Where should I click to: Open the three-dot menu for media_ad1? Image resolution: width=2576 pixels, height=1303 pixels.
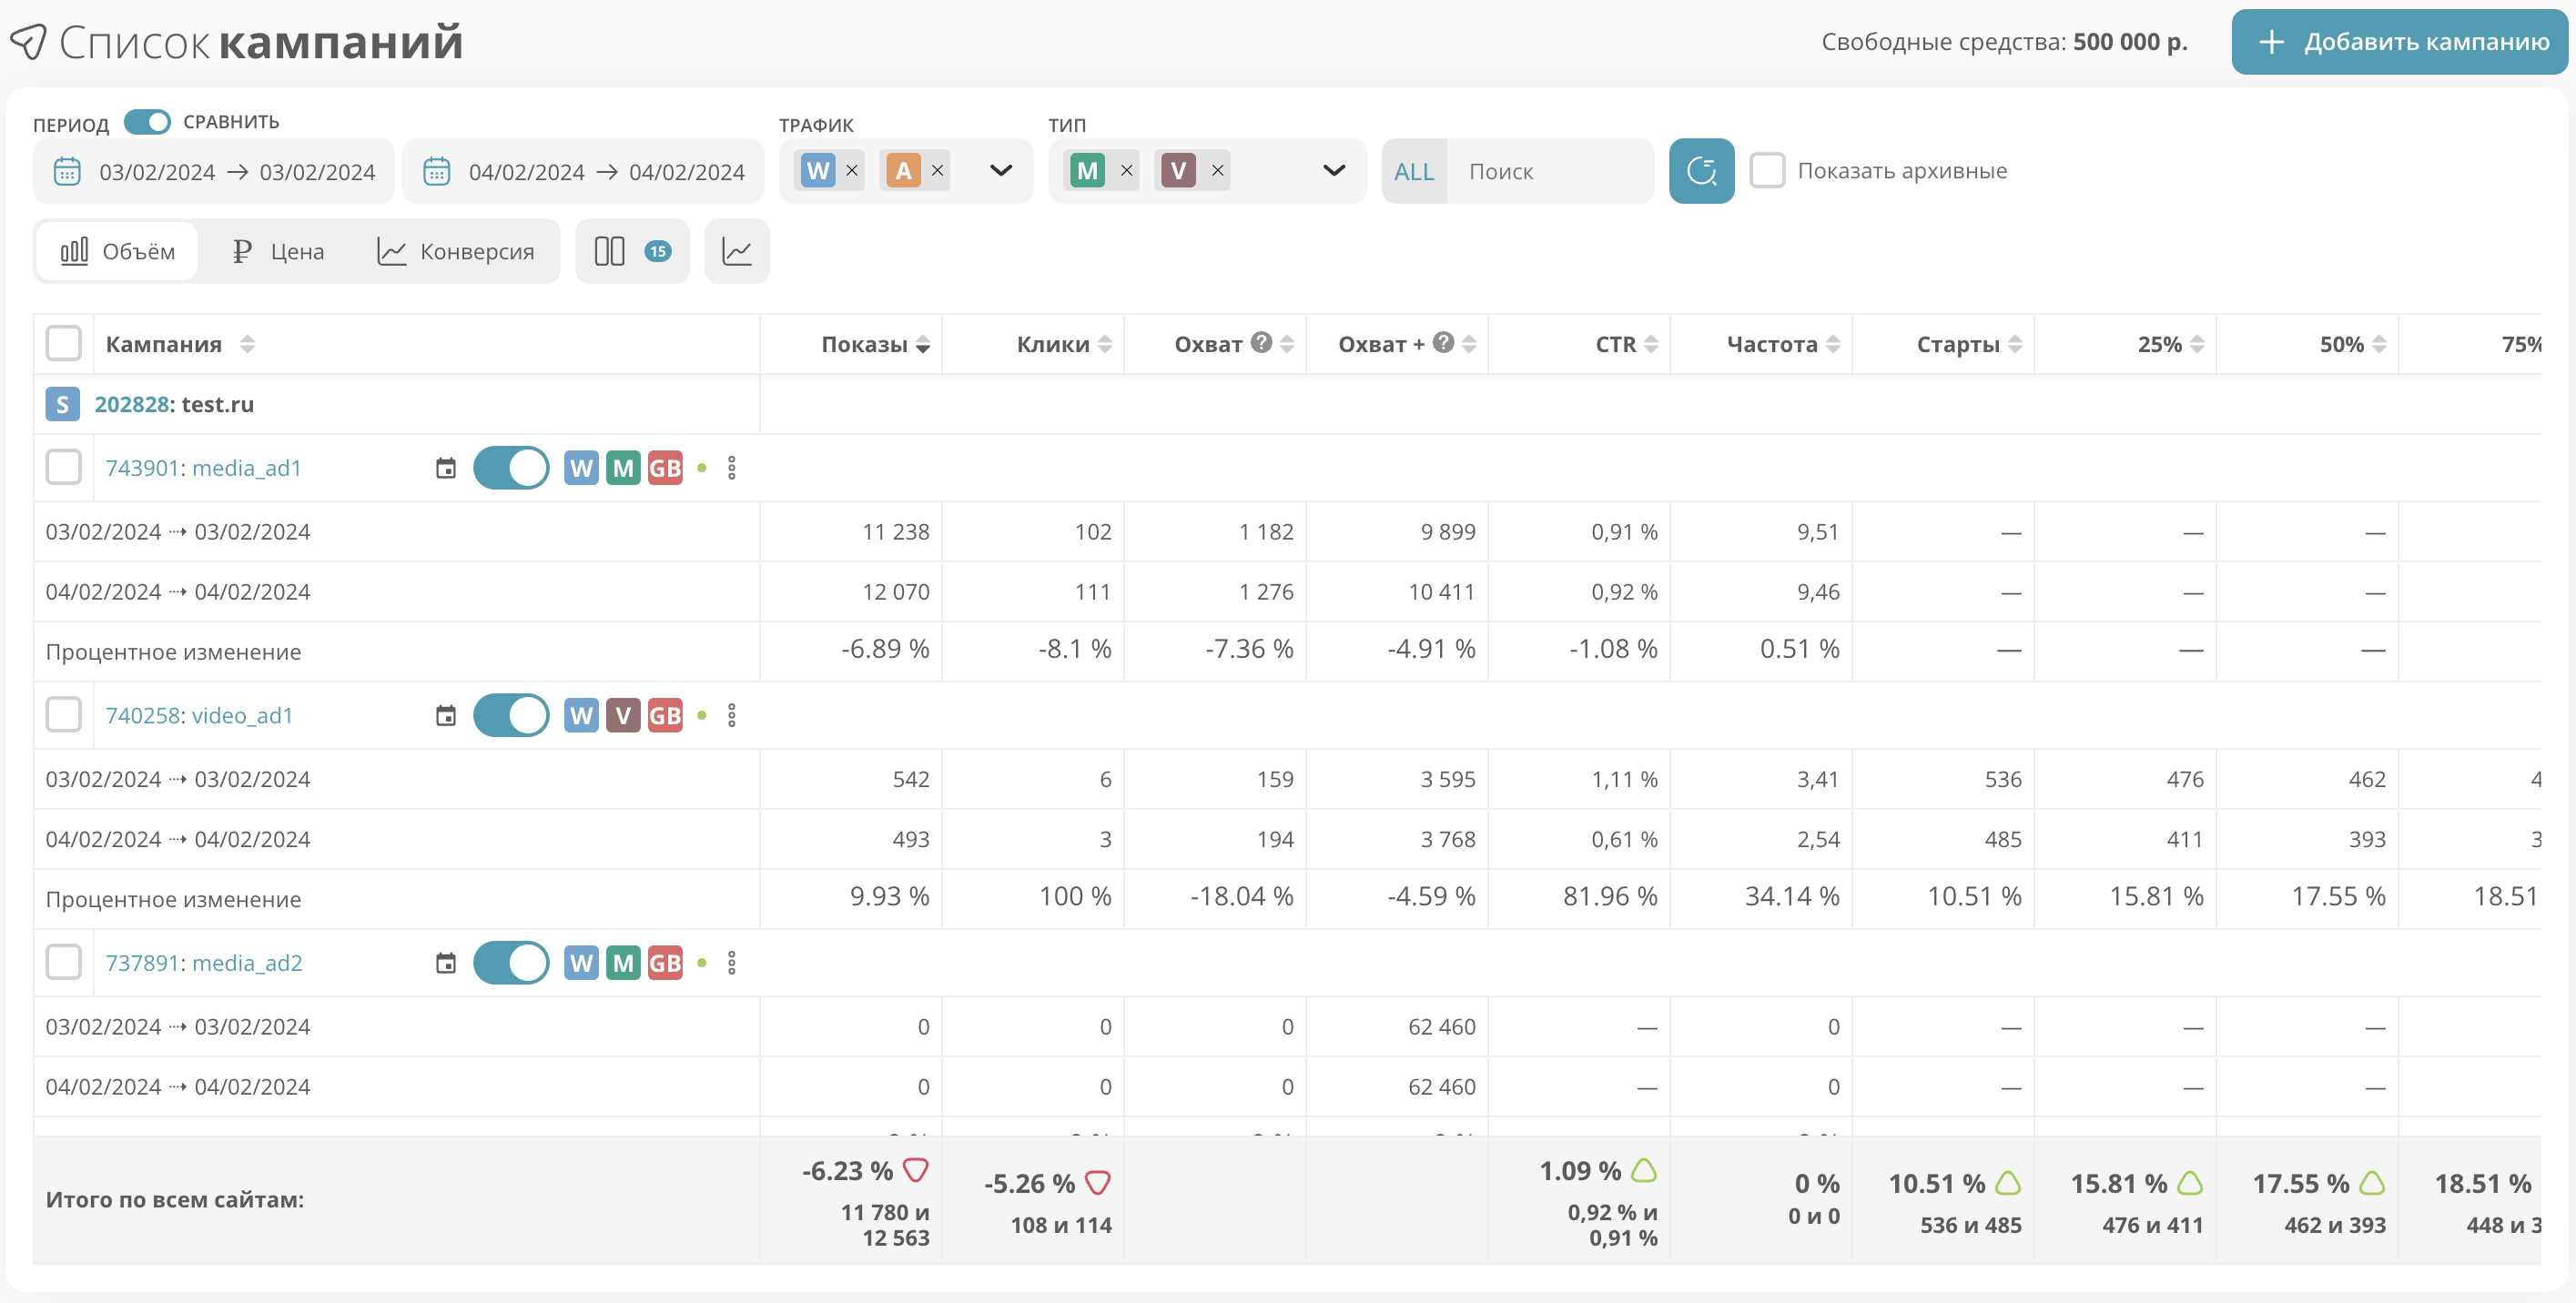[732, 468]
